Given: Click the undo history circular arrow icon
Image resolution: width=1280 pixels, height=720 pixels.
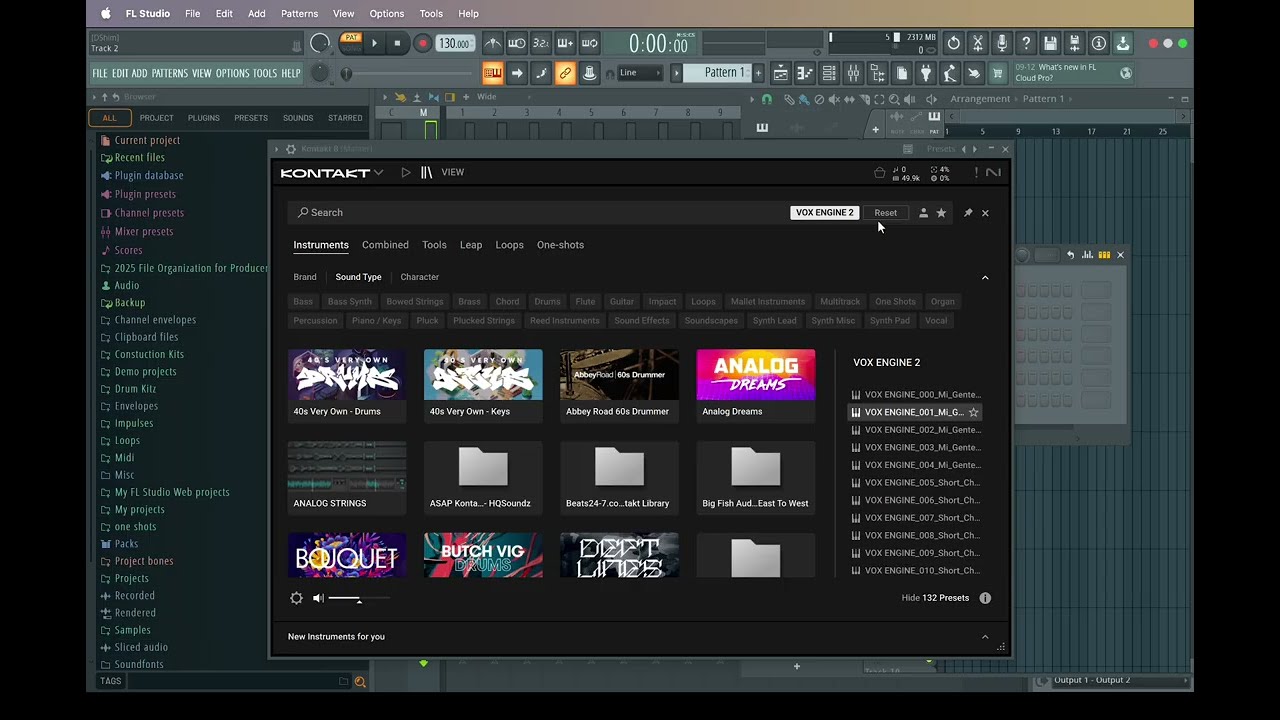Looking at the screenshot, I should coord(953,43).
